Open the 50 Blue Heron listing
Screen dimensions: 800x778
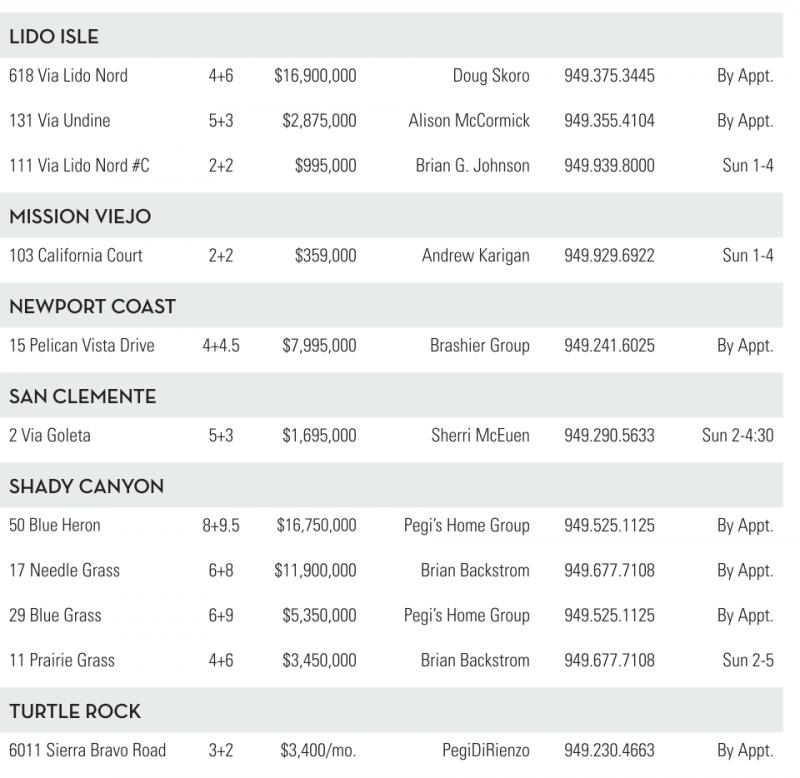pos(55,526)
